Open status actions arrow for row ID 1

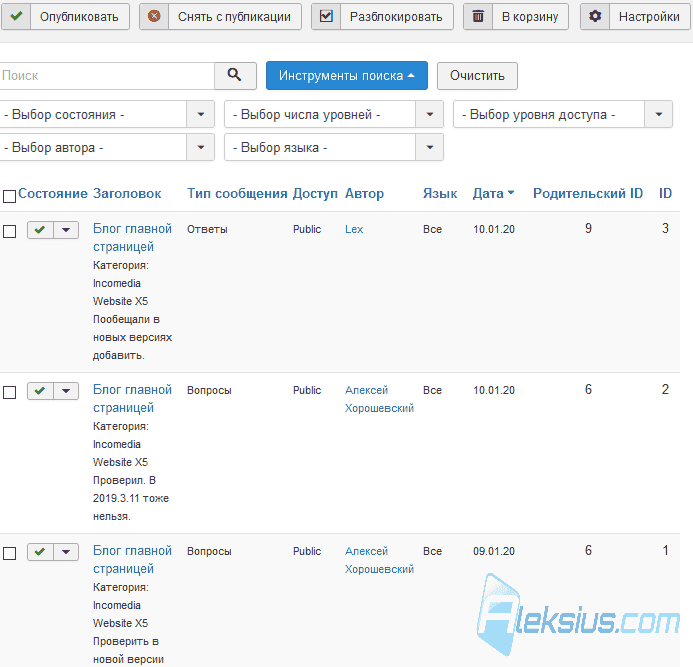(66, 552)
